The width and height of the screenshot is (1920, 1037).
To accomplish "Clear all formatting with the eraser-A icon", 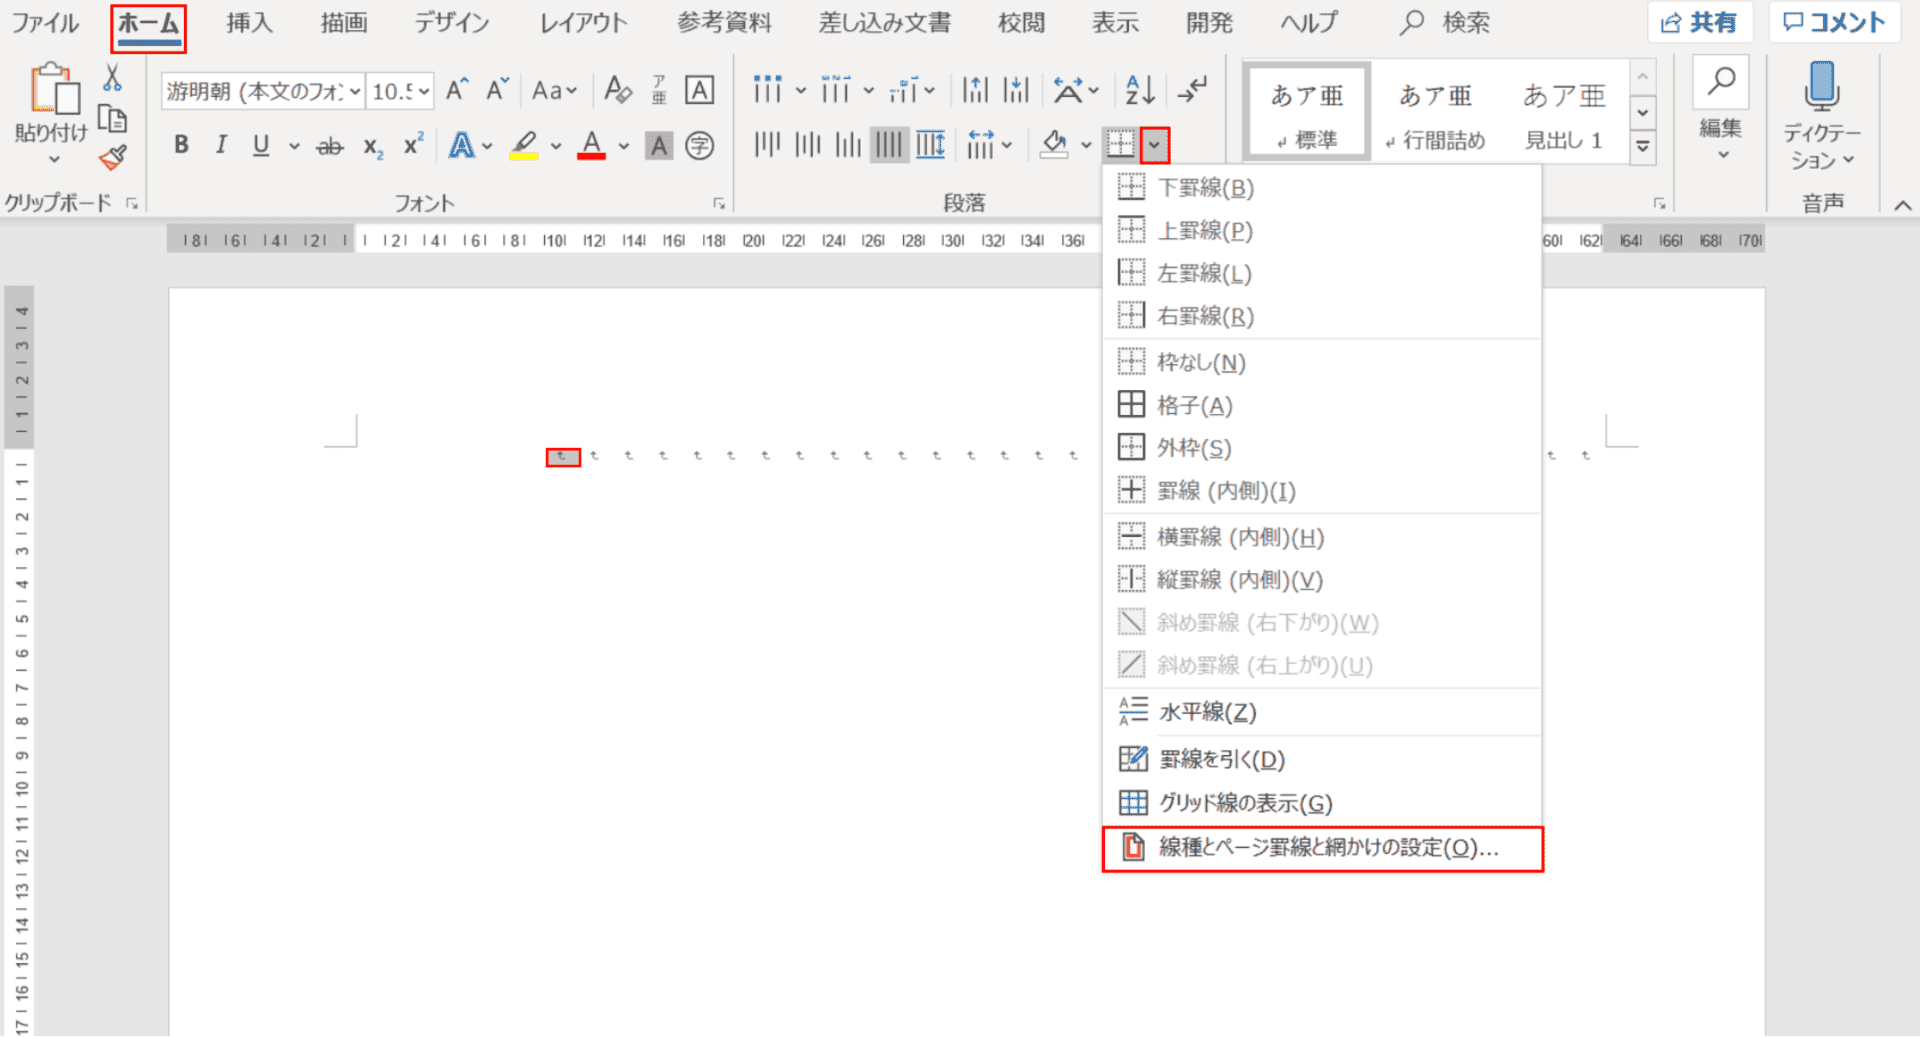I will point(618,91).
